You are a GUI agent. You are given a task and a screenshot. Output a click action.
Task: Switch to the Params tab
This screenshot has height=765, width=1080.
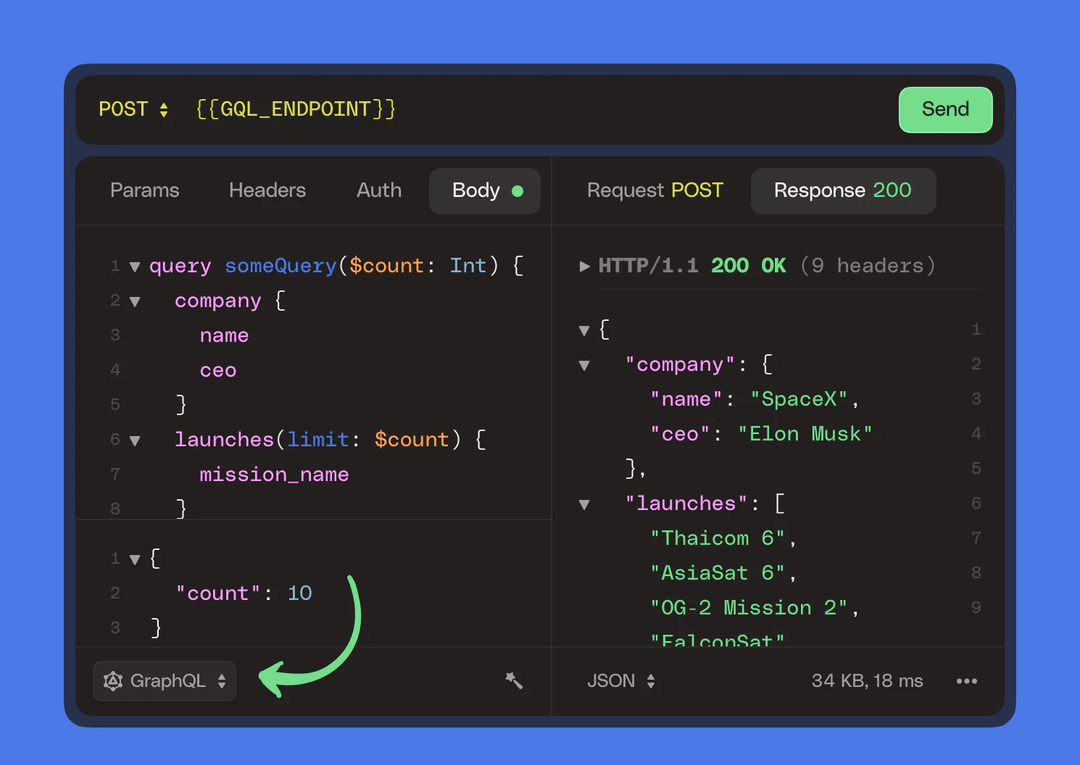144,190
